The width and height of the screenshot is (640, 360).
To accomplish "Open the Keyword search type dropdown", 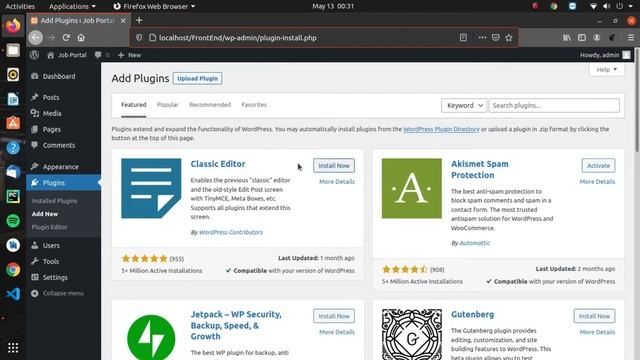I will pos(464,105).
